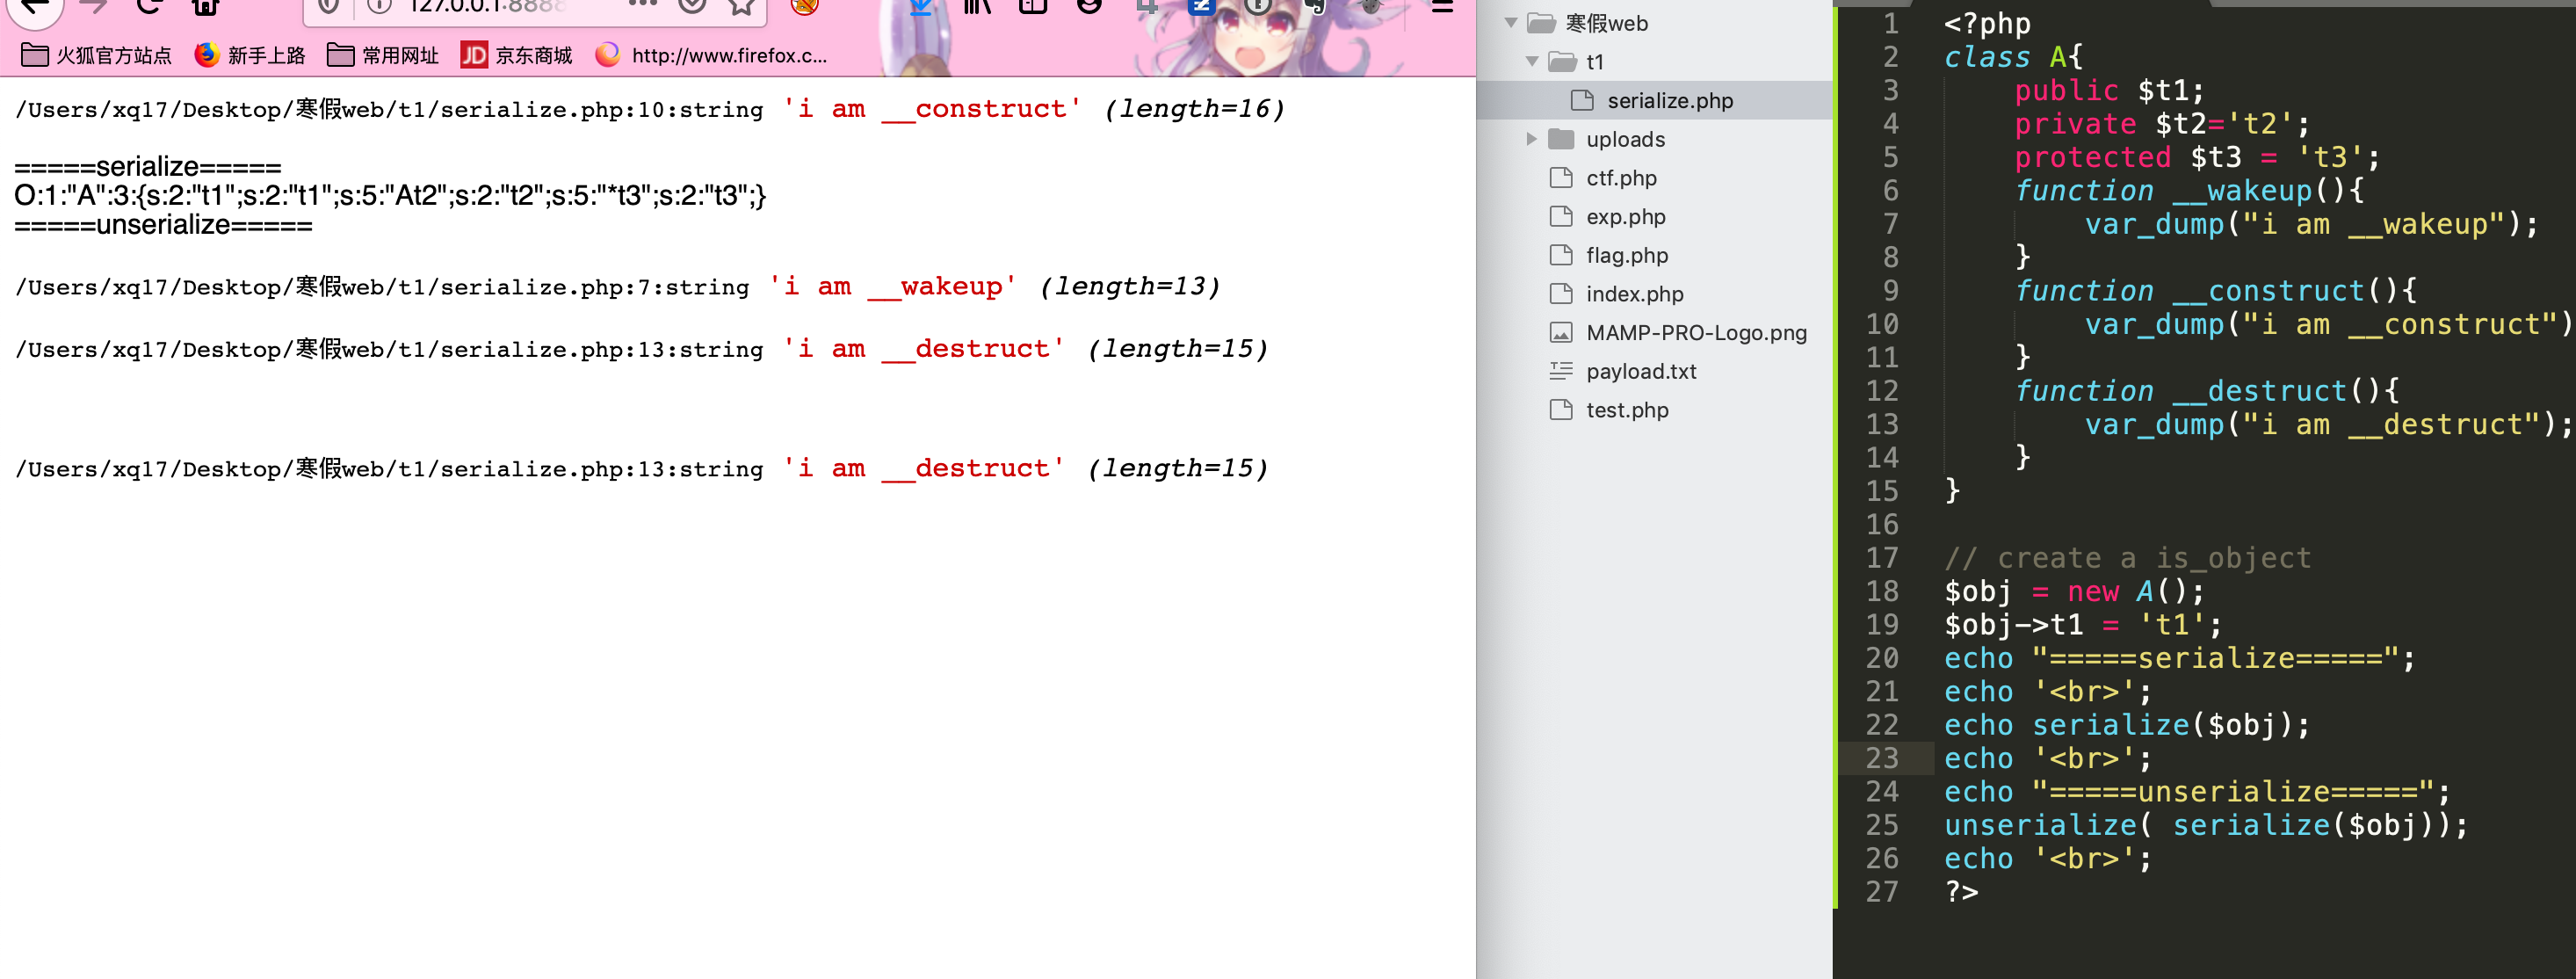Select serialize.php in sidebar

pyautogui.click(x=1669, y=101)
